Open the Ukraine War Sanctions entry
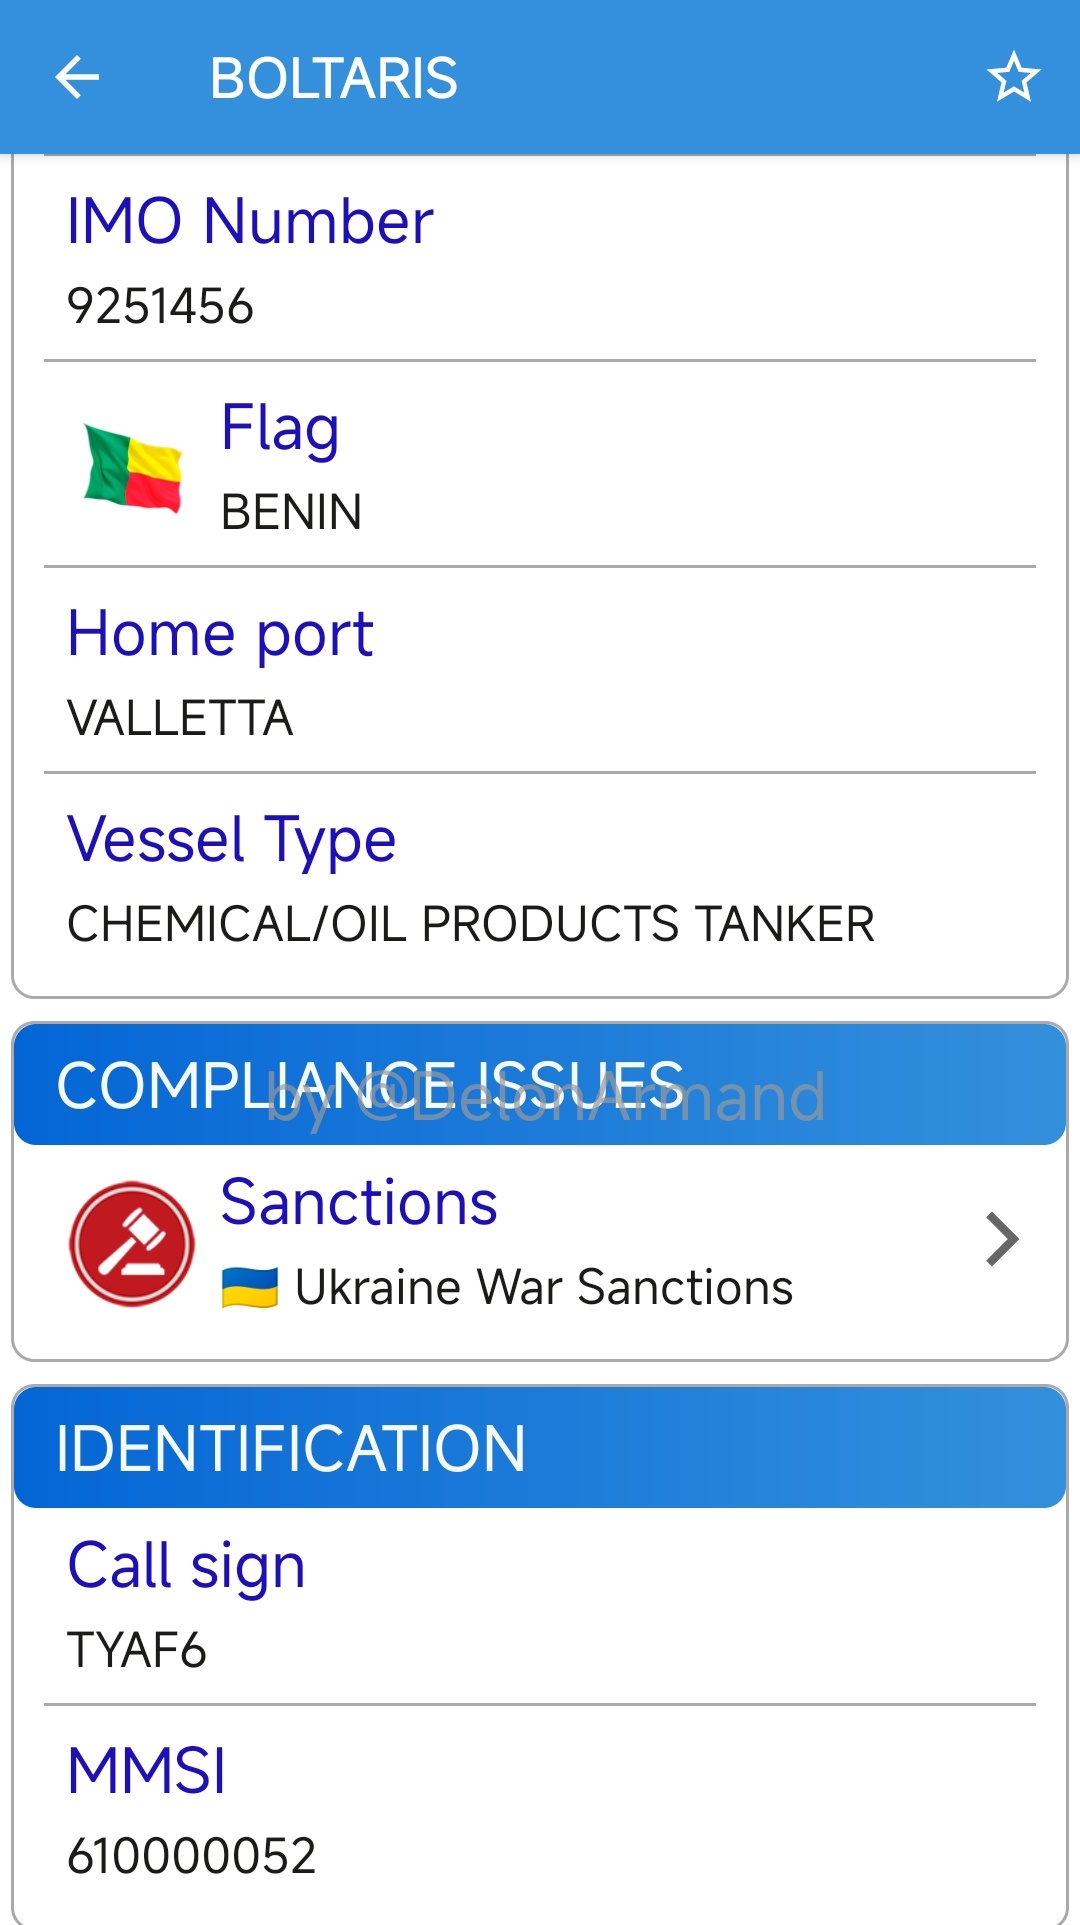This screenshot has width=1080, height=1925. point(544,1287)
